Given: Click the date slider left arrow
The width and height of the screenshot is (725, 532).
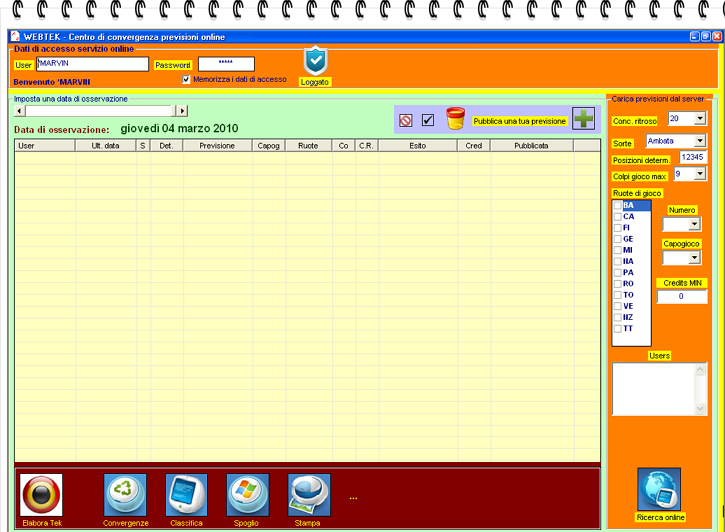Looking at the screenshot, I should [x=19, y=111].
